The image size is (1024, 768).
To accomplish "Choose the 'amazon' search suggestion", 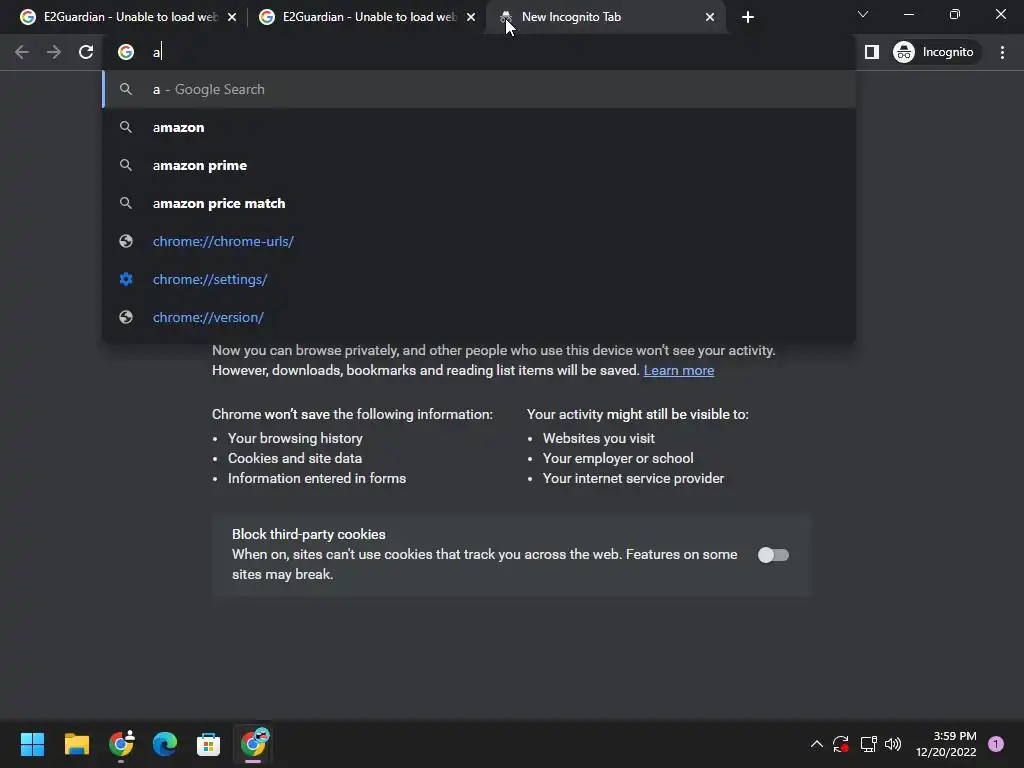I will pos(479,127).
